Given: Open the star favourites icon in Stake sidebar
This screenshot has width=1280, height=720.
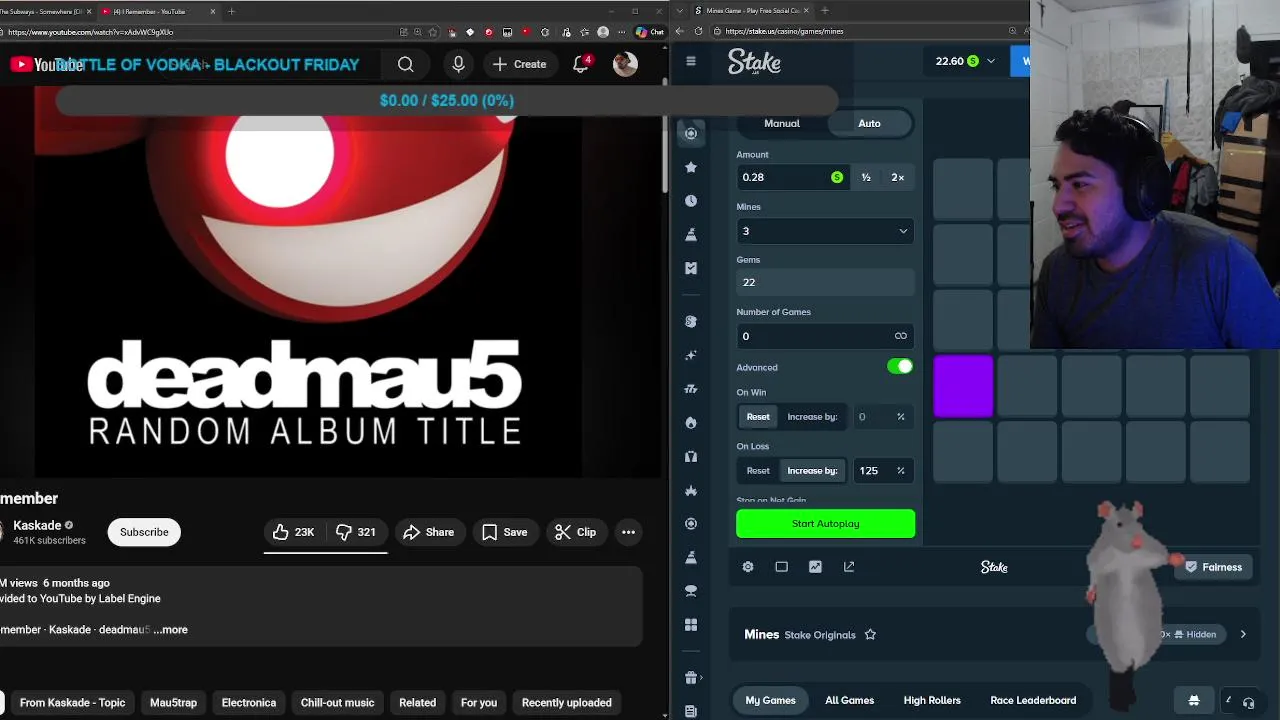Looking at the screenshot, I should 691,167.
